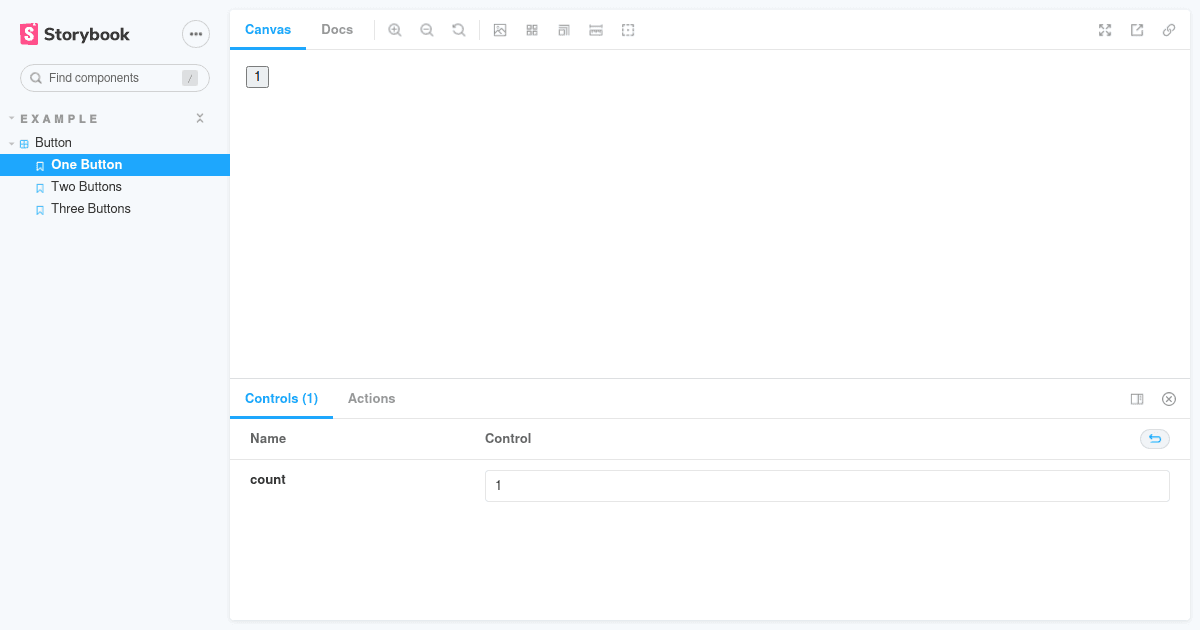The image size is (1200, 630).
Task: Select the zoom out tool
Action: click(427, 30)
